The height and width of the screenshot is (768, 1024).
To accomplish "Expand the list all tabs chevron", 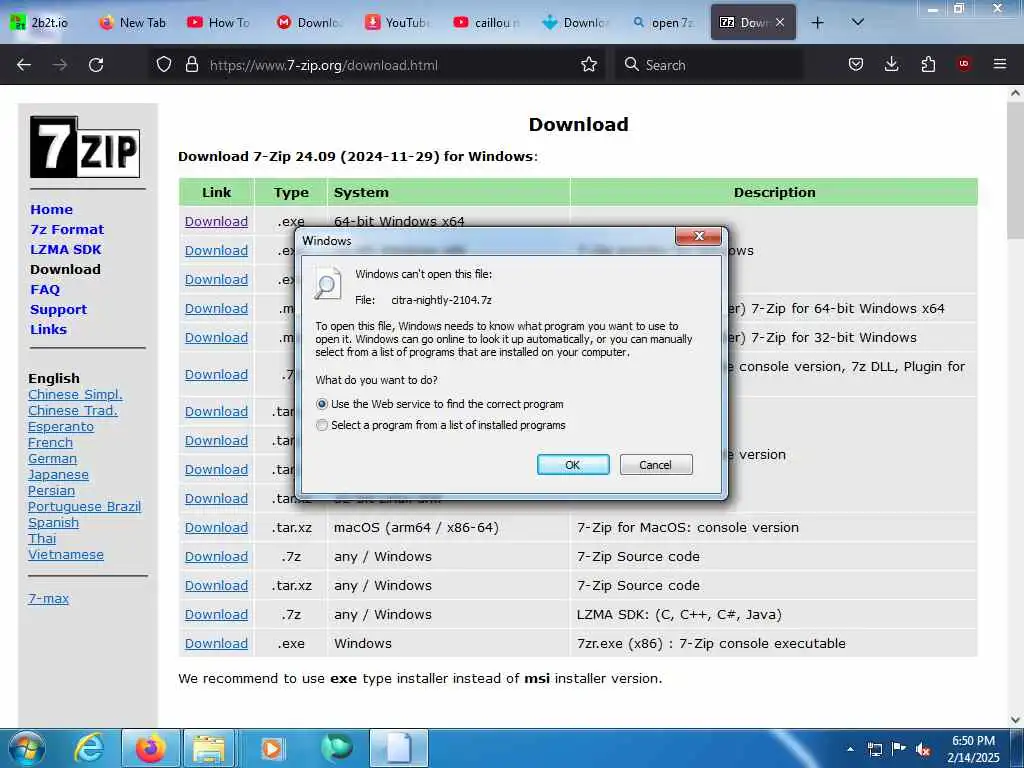I will (x=858, y=22).
